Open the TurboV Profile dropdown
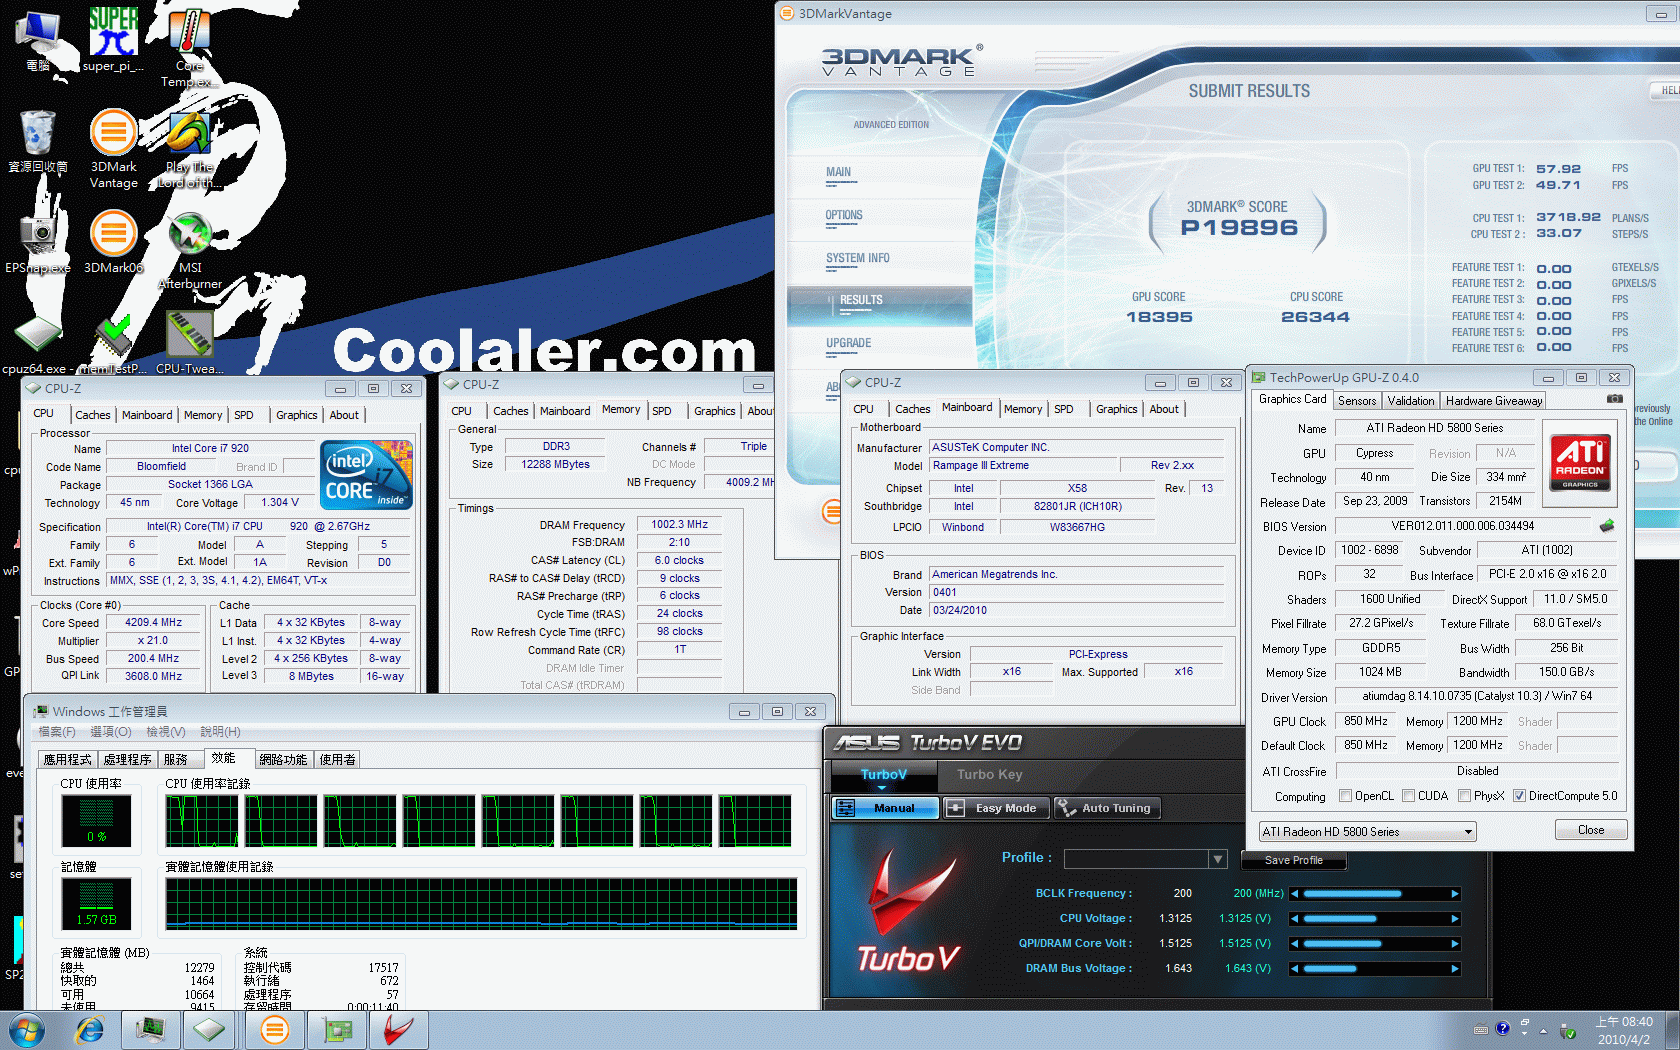 point(1217,859)
